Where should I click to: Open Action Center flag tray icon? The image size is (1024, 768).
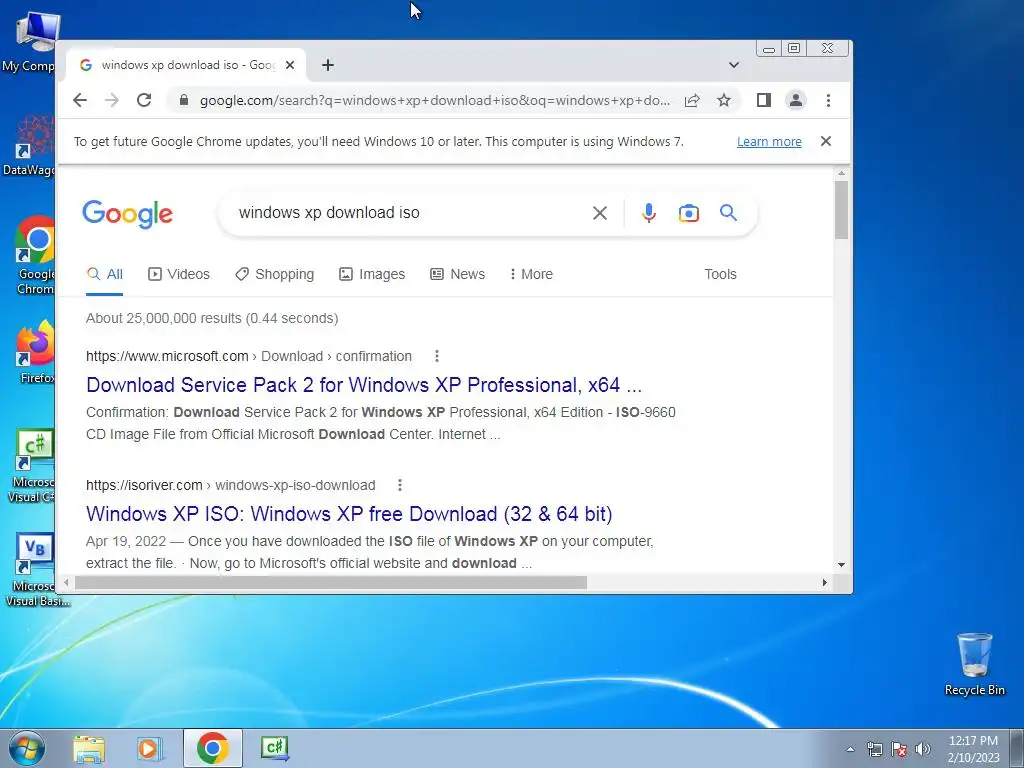(x=899, y=749)
